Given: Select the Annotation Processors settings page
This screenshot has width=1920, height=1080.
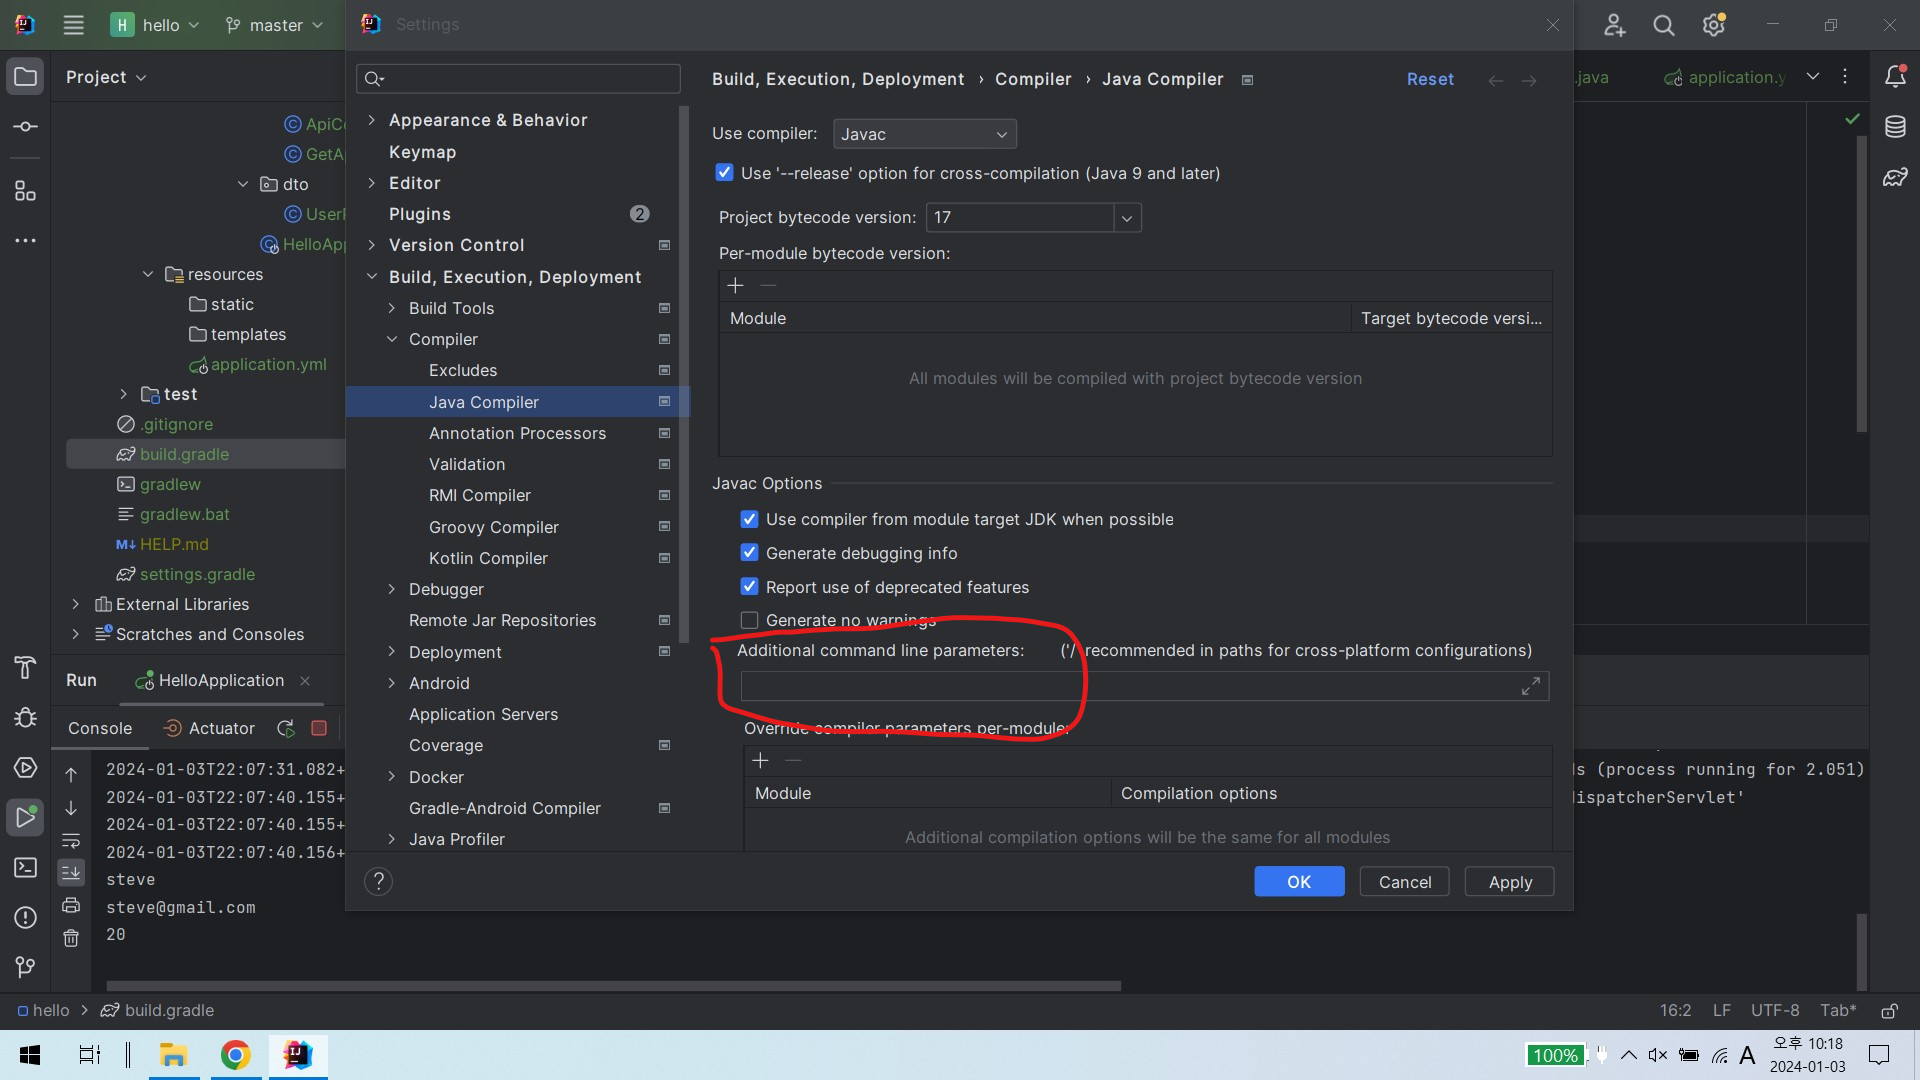Looking at the screenshot, I should pos(517,433).
